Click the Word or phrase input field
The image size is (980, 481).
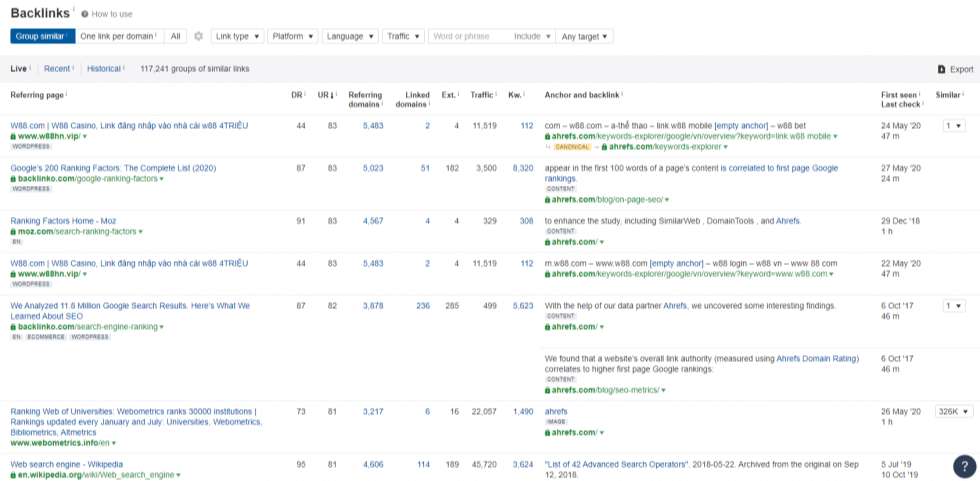[x=469, y=36]
